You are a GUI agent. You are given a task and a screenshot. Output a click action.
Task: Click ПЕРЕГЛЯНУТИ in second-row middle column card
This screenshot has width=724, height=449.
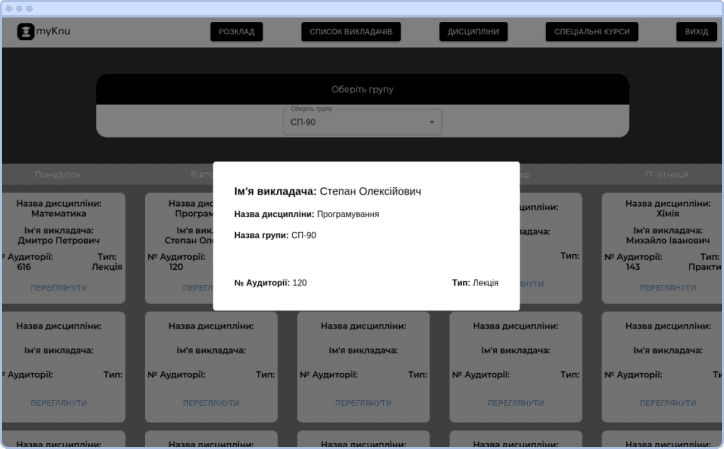(x=363, y=403)
